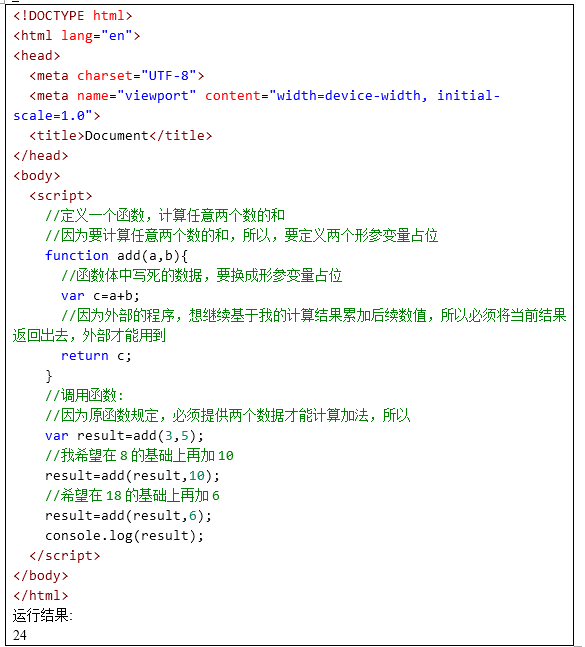The image size is (585, 647).
Task: Click the opening '<body>' tag
Action: [x=37, y=176]
